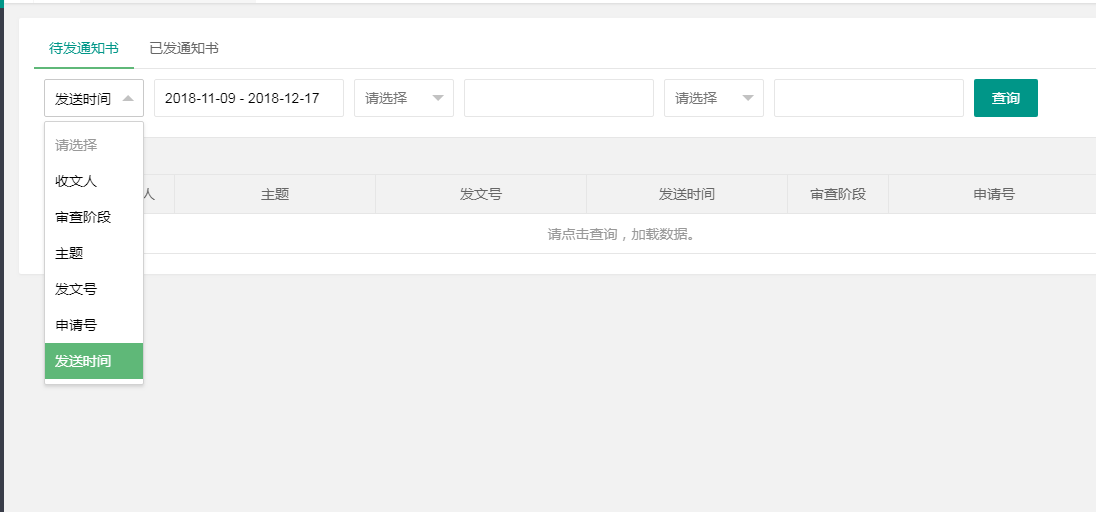Click the text box immediately left of 查询
Image resolution: width=1096 pixels, height=512 pixels.
(x=868, y=98)
